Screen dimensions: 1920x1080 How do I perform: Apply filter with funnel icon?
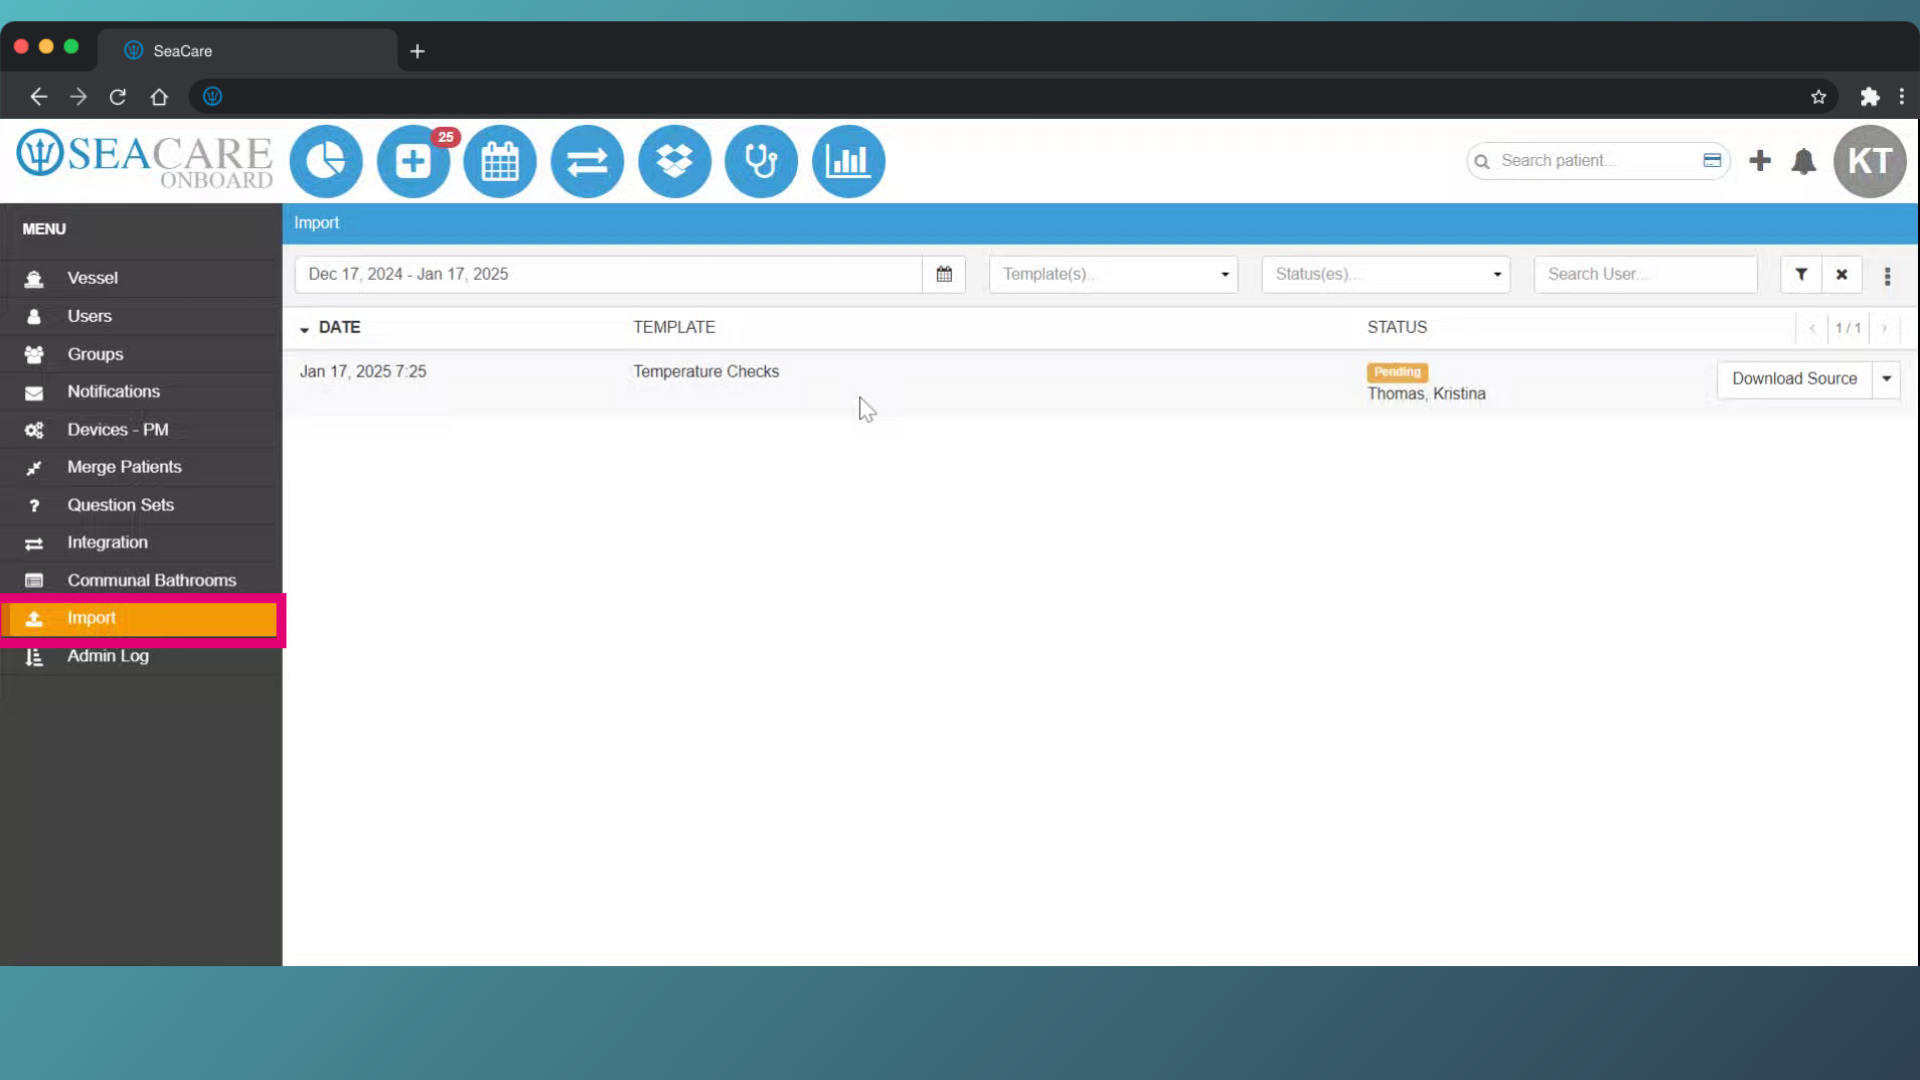[1801, 274]
